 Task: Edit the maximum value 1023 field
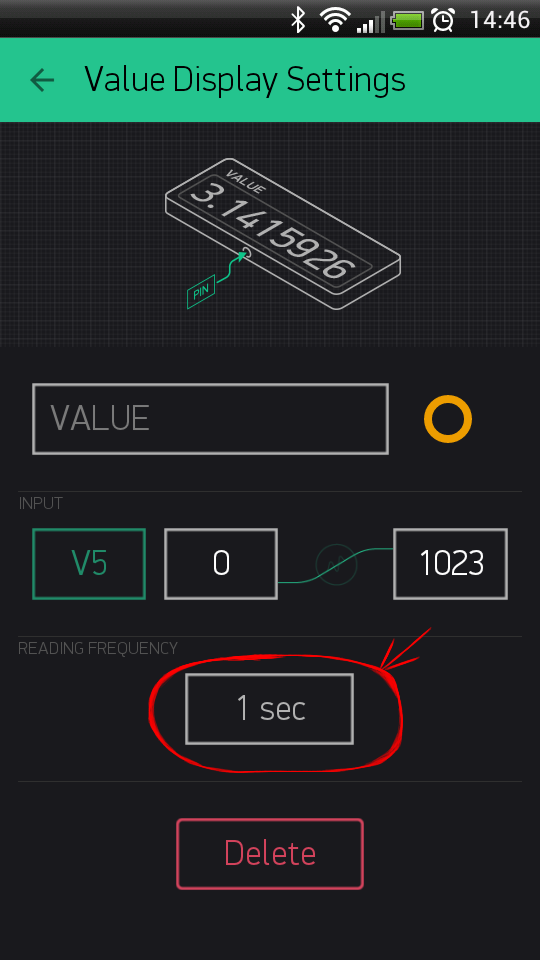tap(451, 564)
